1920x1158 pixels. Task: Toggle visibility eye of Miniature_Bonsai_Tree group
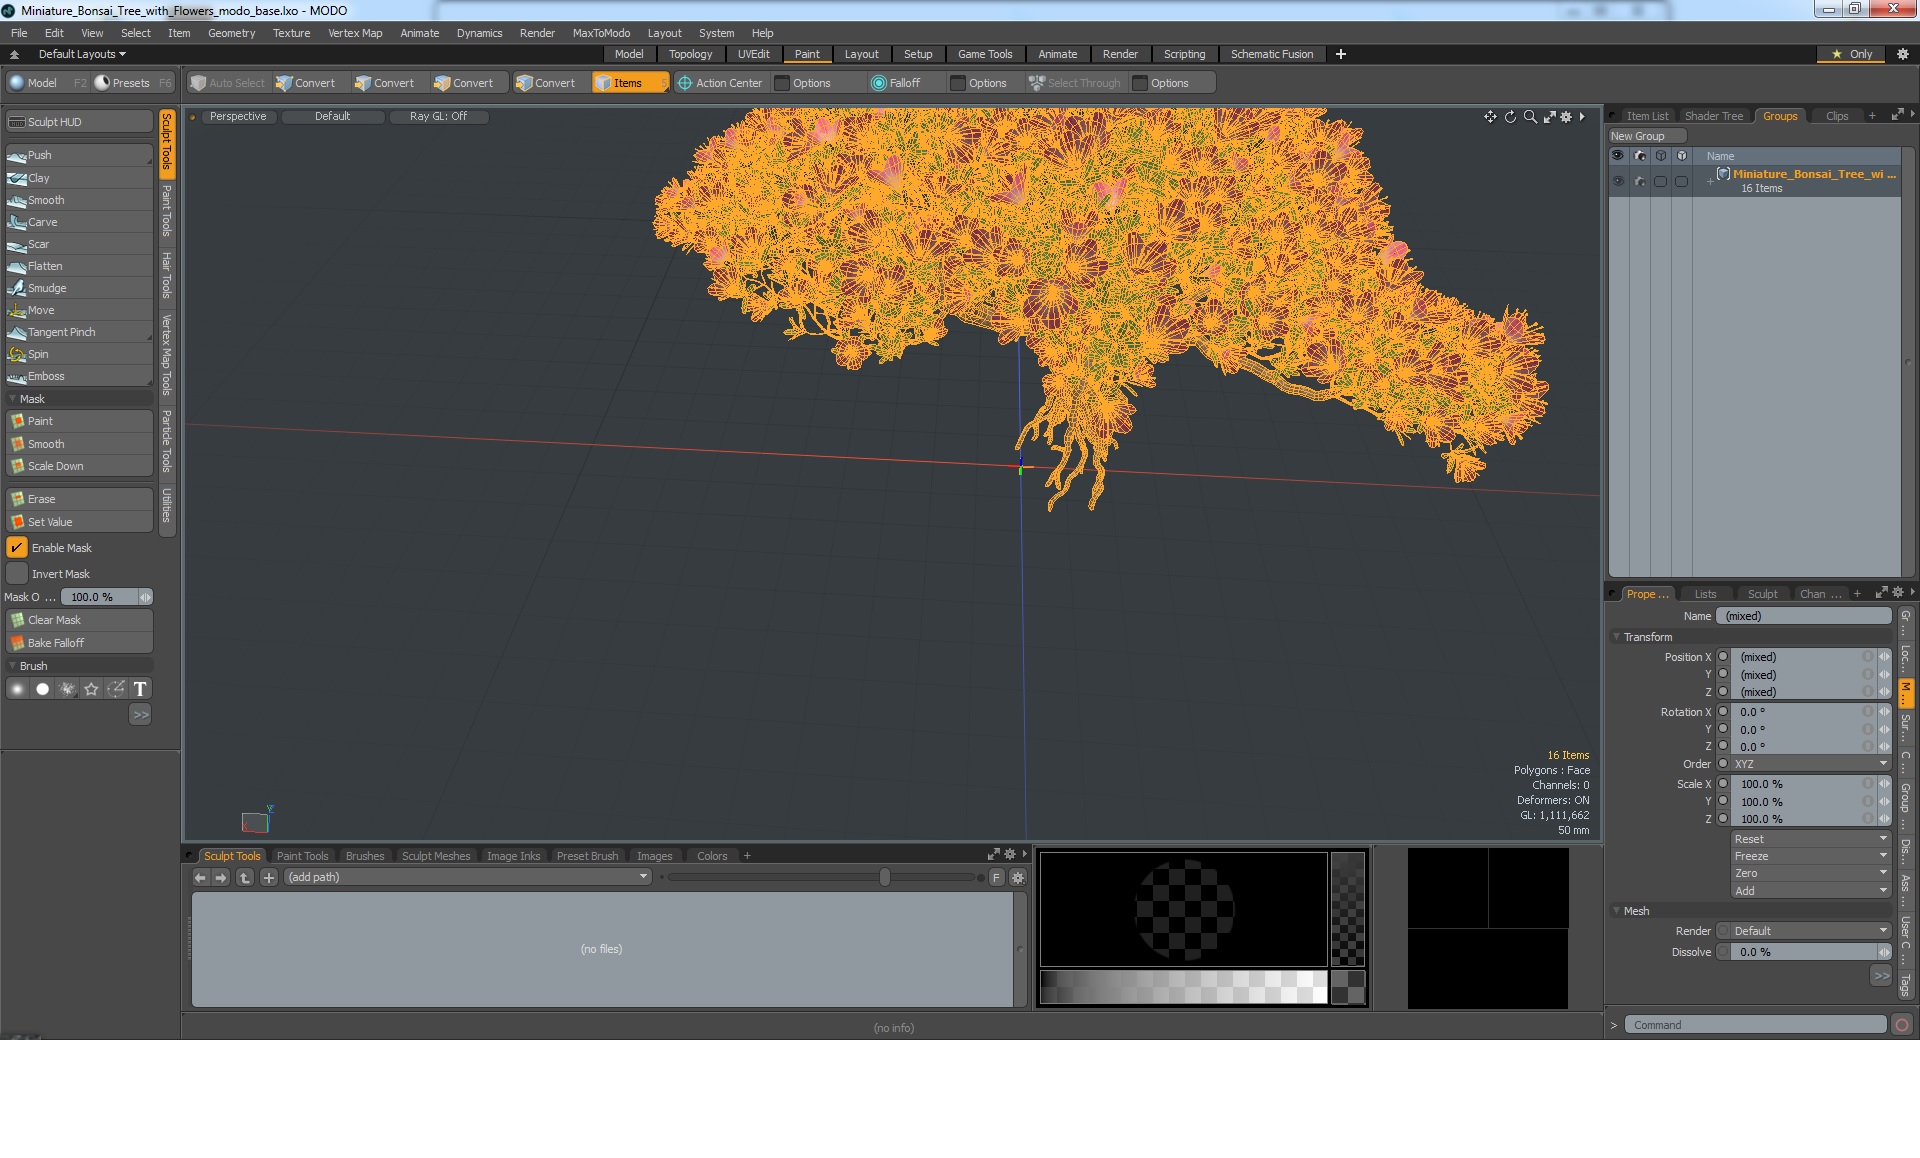pos(1617,181)
